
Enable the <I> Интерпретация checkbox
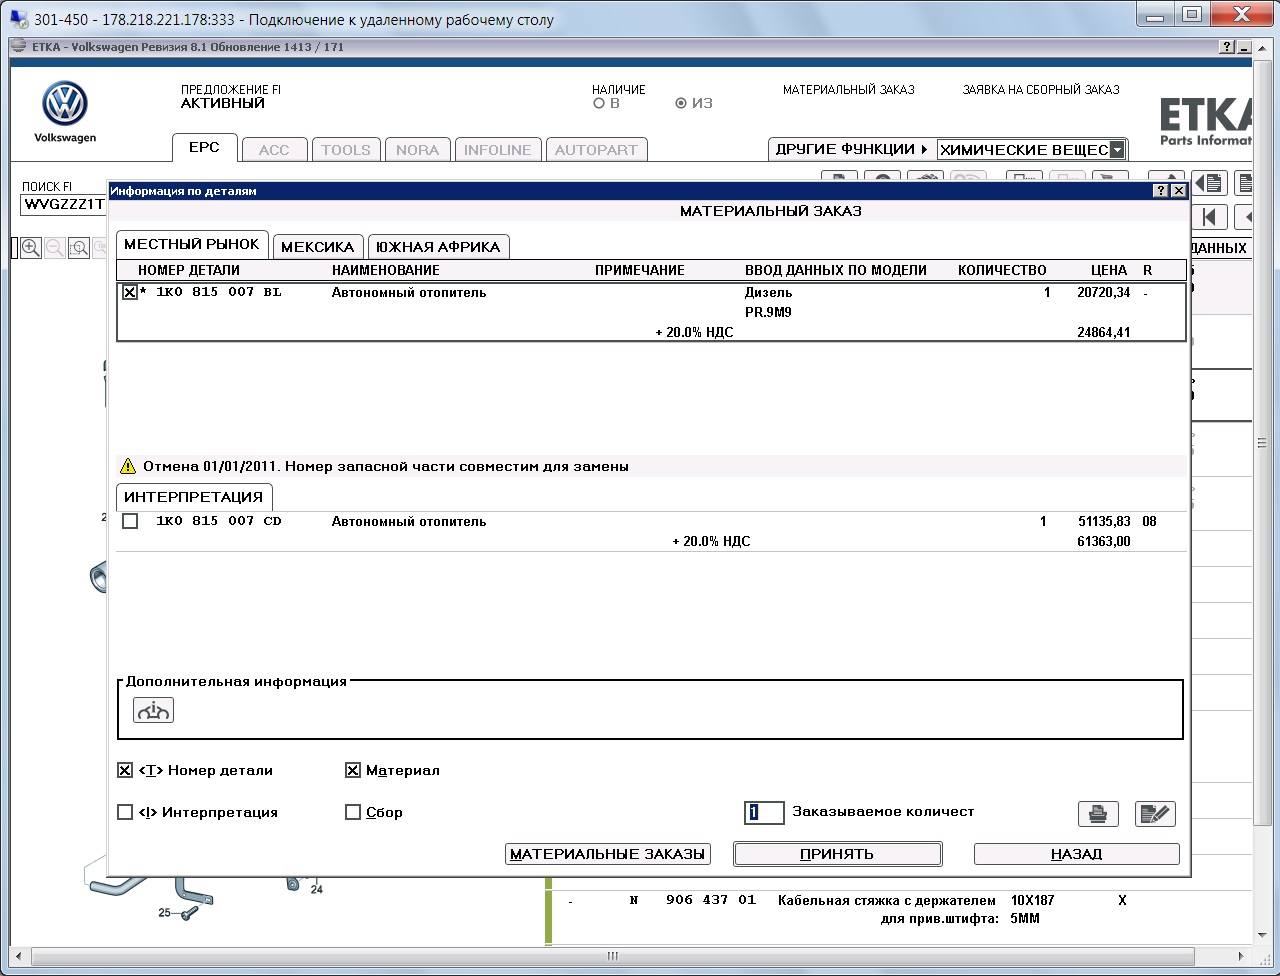(x=125, y=812)
